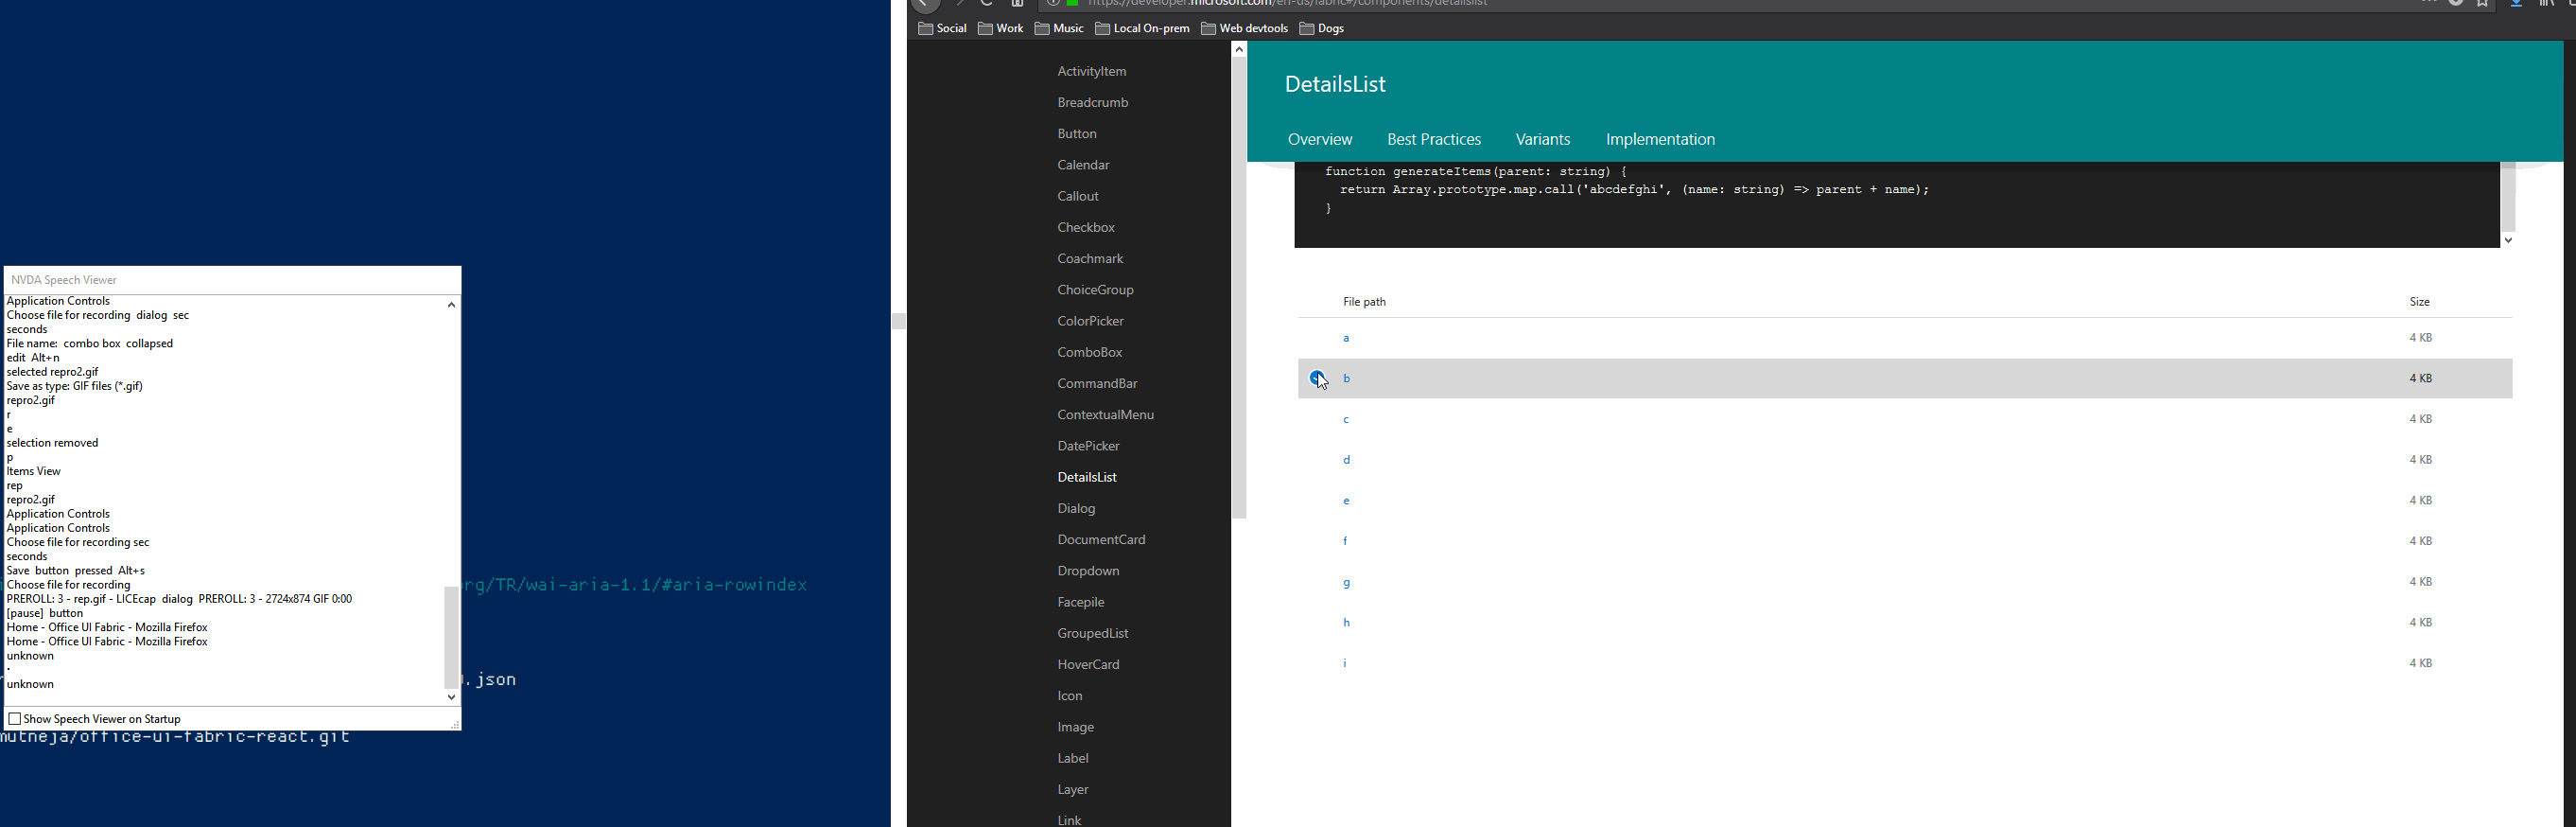Click the '4 KB' size in row a

coord(2420,338)
